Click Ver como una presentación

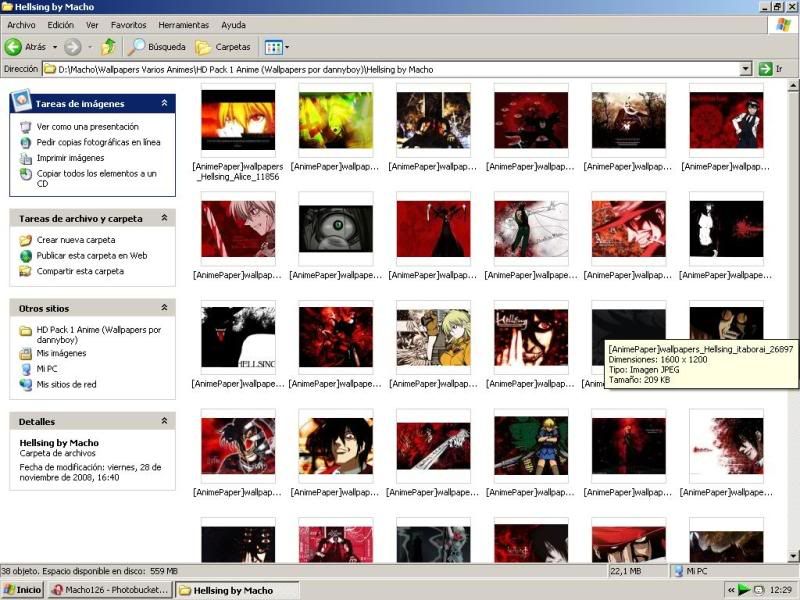(88, 127)
